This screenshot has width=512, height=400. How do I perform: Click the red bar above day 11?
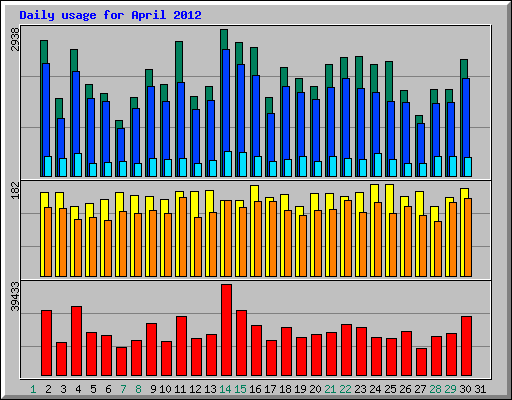point(181,346)
